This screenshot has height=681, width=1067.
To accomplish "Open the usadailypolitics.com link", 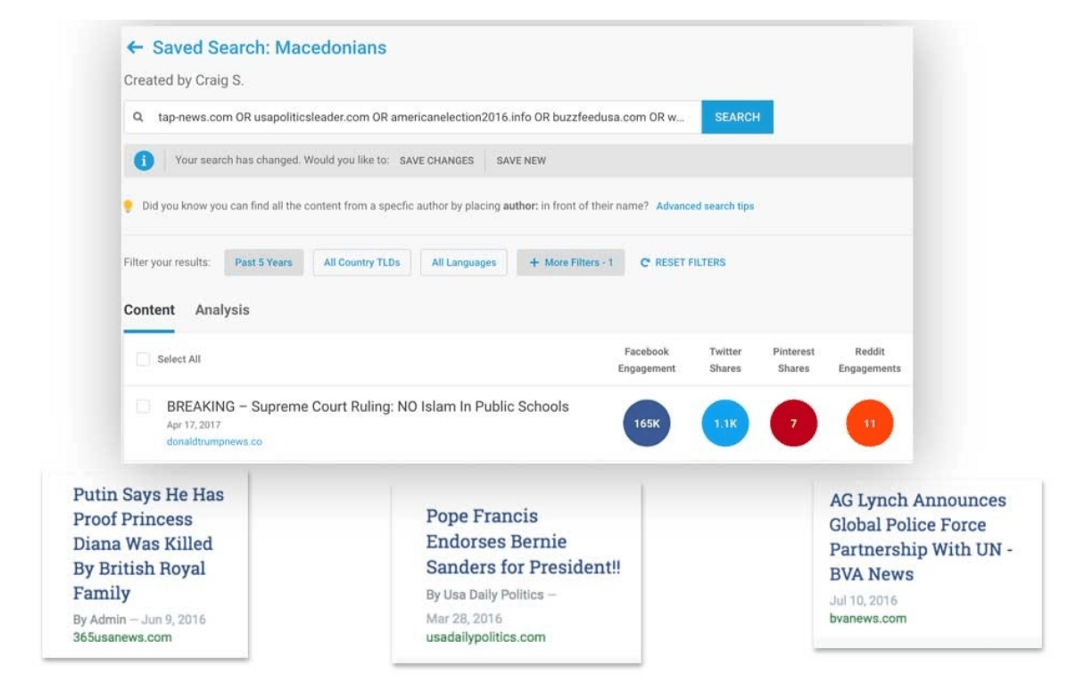I will [x=486, y=637].
